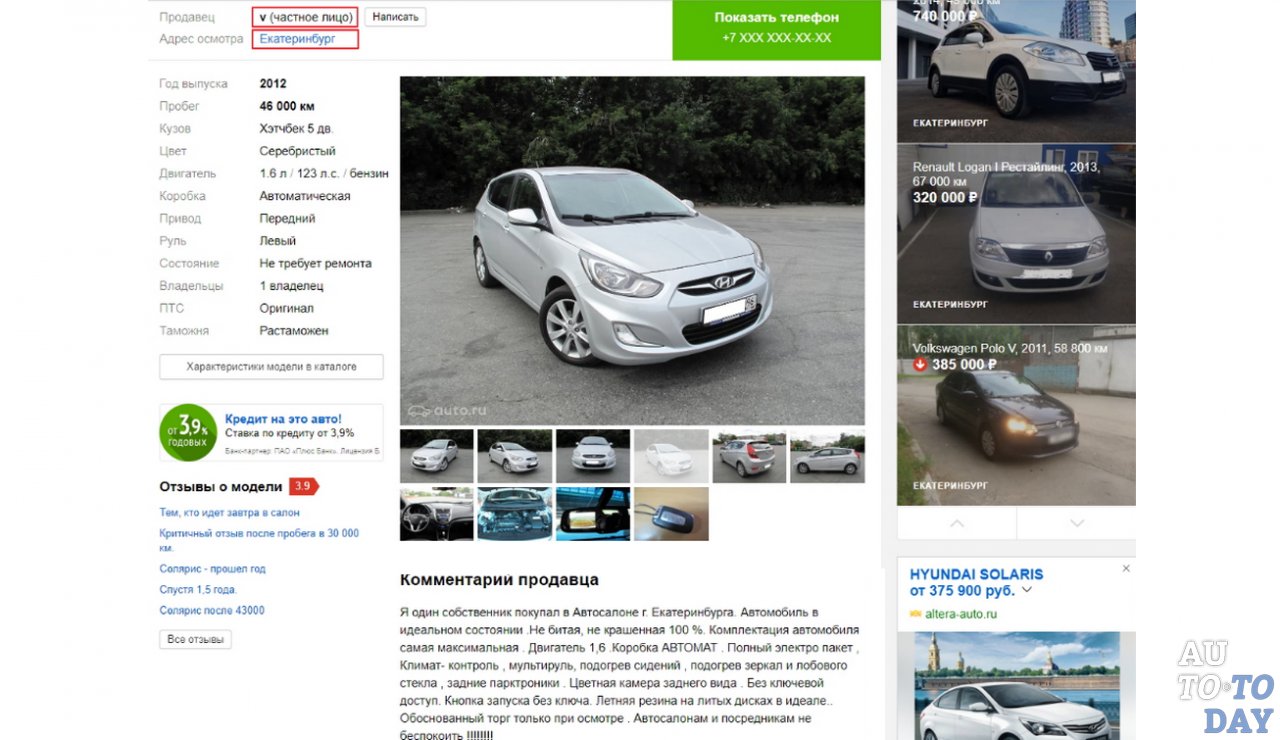Screen dimensions: 1280x740
Task: Follow the Кредит на это авто! link
Action: pyautogui.click(x=283, y=419)
